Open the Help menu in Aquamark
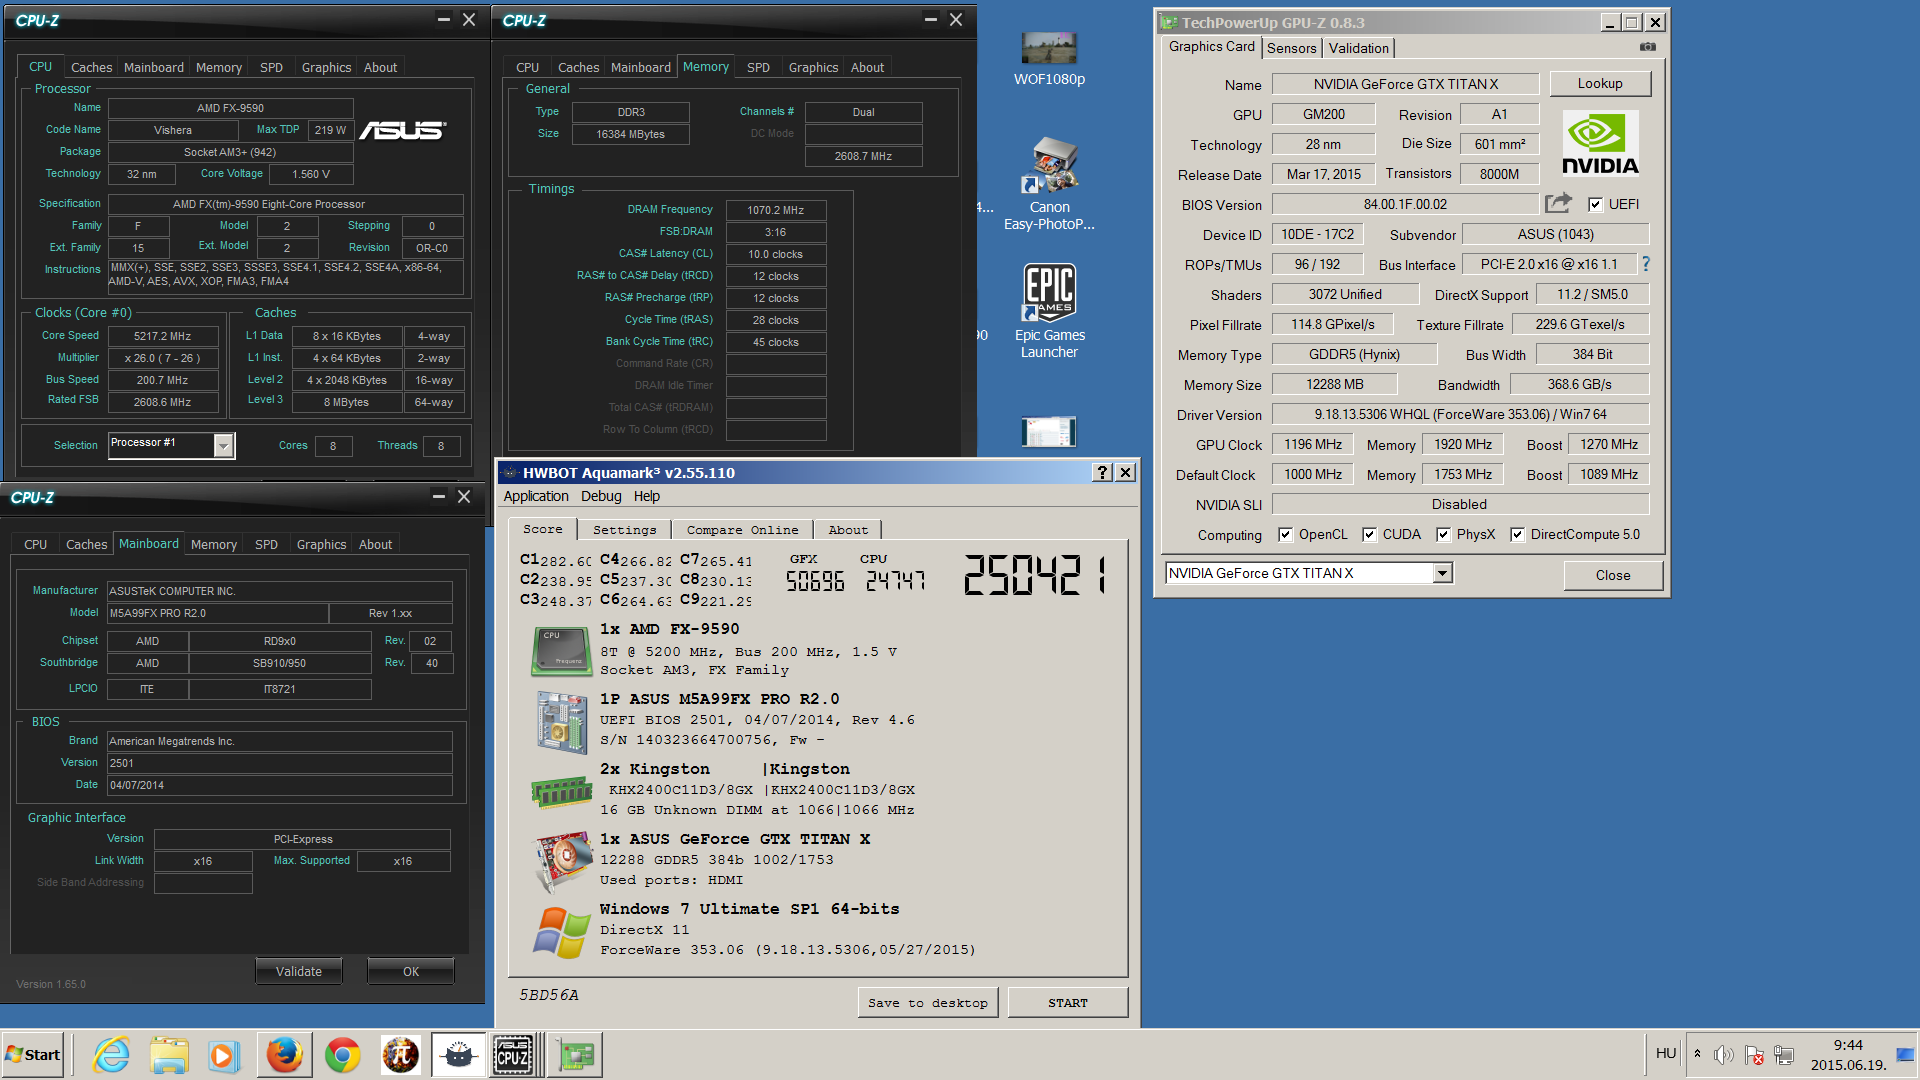Screen dimensions: 1920x1080 (647, 496)
